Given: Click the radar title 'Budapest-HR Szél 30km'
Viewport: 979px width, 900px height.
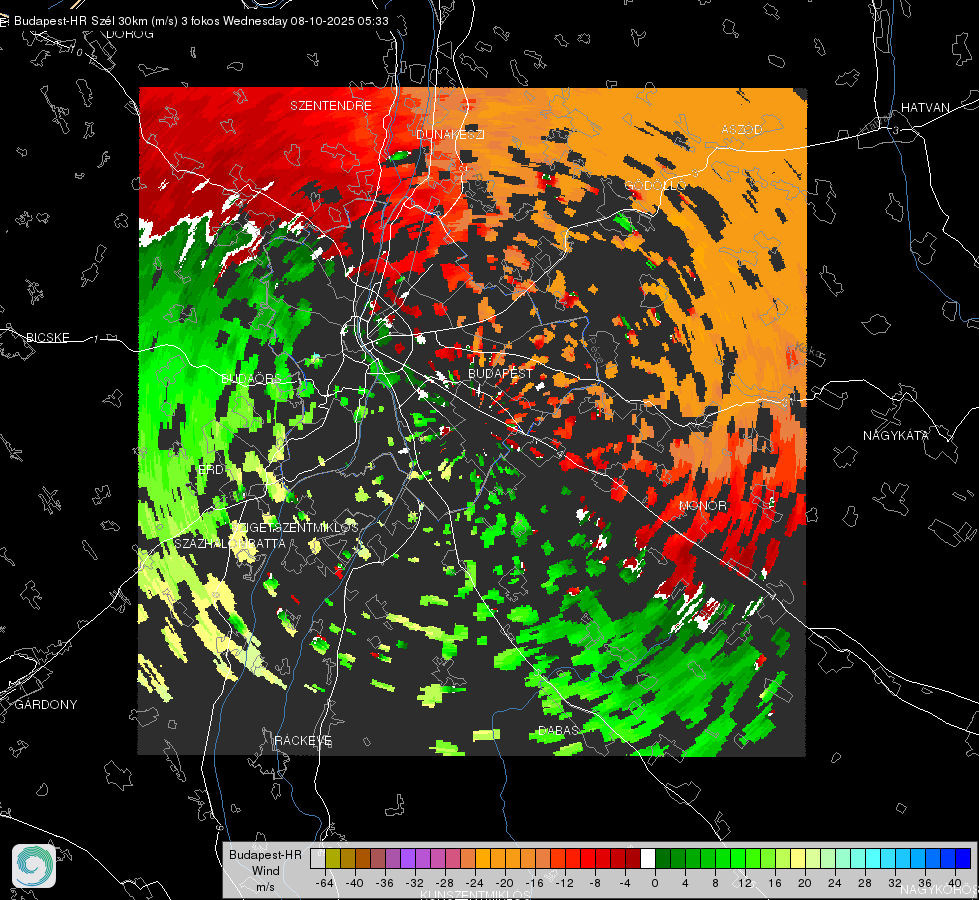Looking at the screenshot, I should pos(80,21).
